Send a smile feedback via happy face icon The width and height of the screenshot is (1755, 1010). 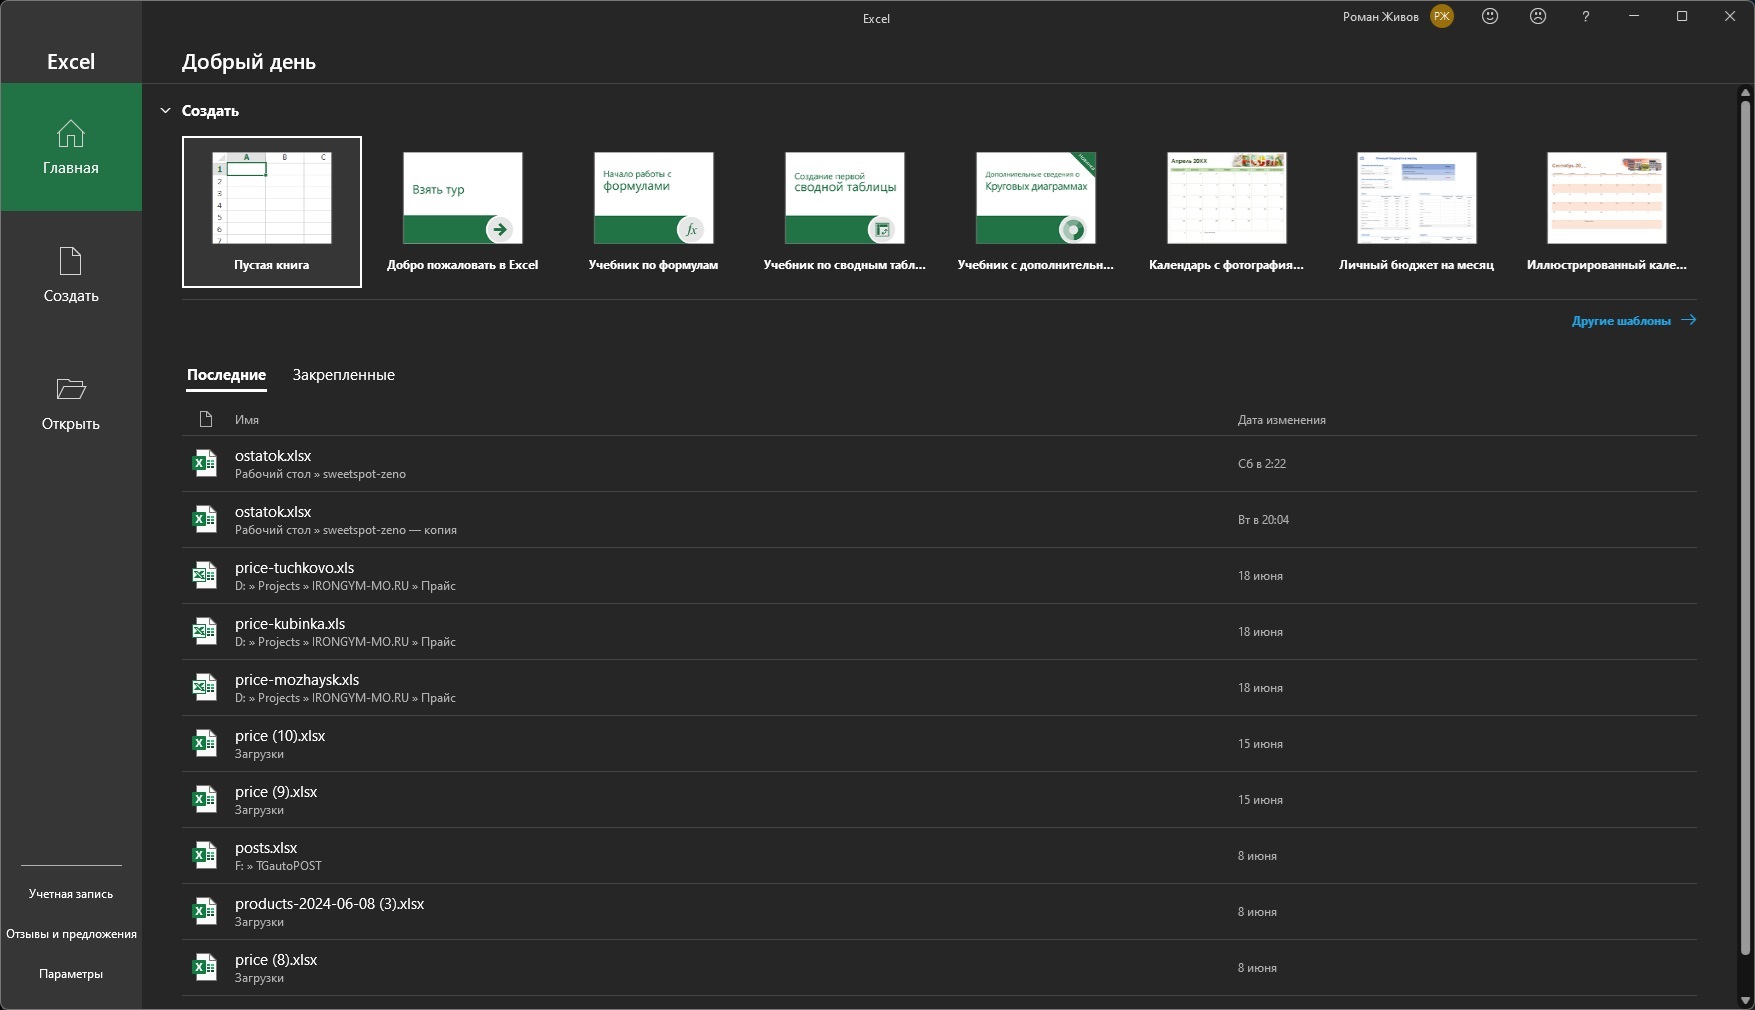point(1490,16)
